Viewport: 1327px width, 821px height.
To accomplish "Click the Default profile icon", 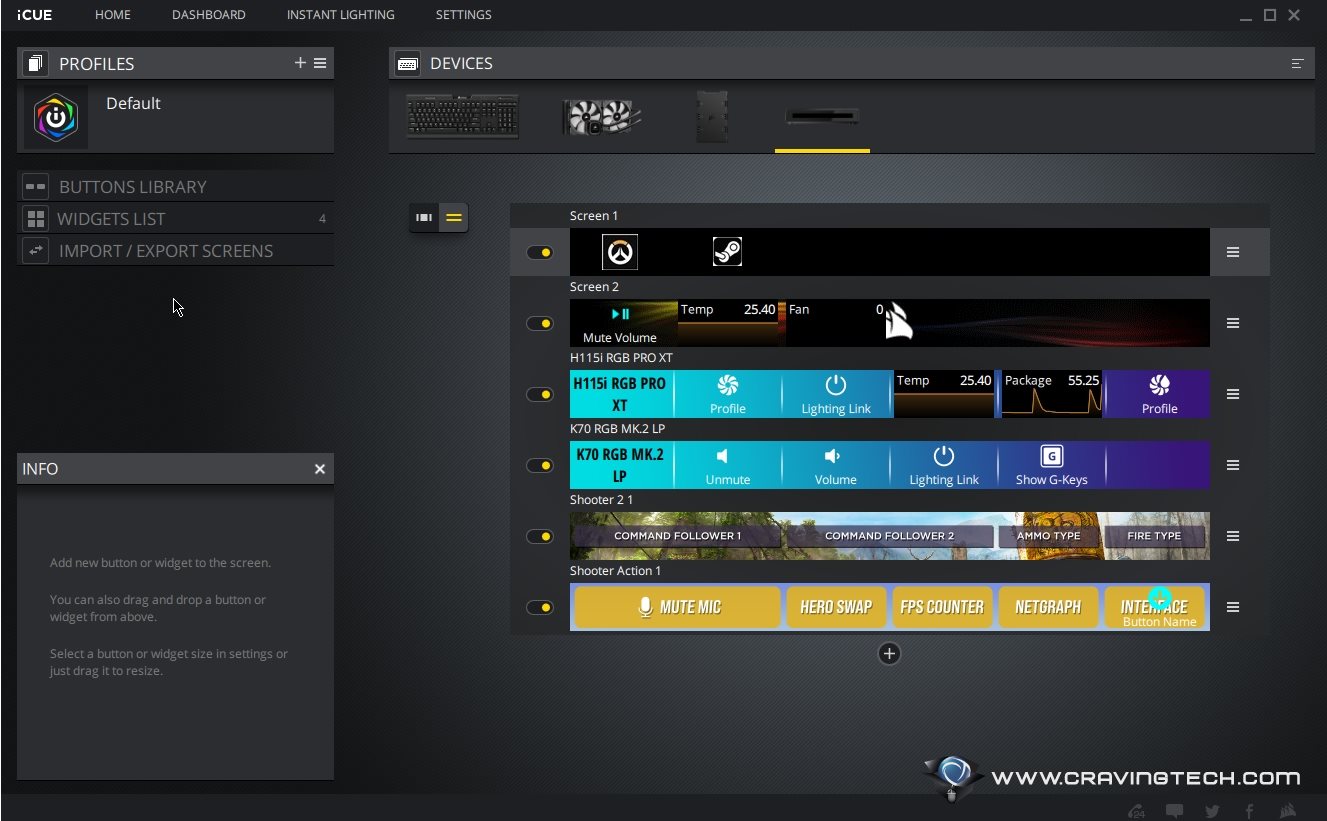I will click(56, 117).
